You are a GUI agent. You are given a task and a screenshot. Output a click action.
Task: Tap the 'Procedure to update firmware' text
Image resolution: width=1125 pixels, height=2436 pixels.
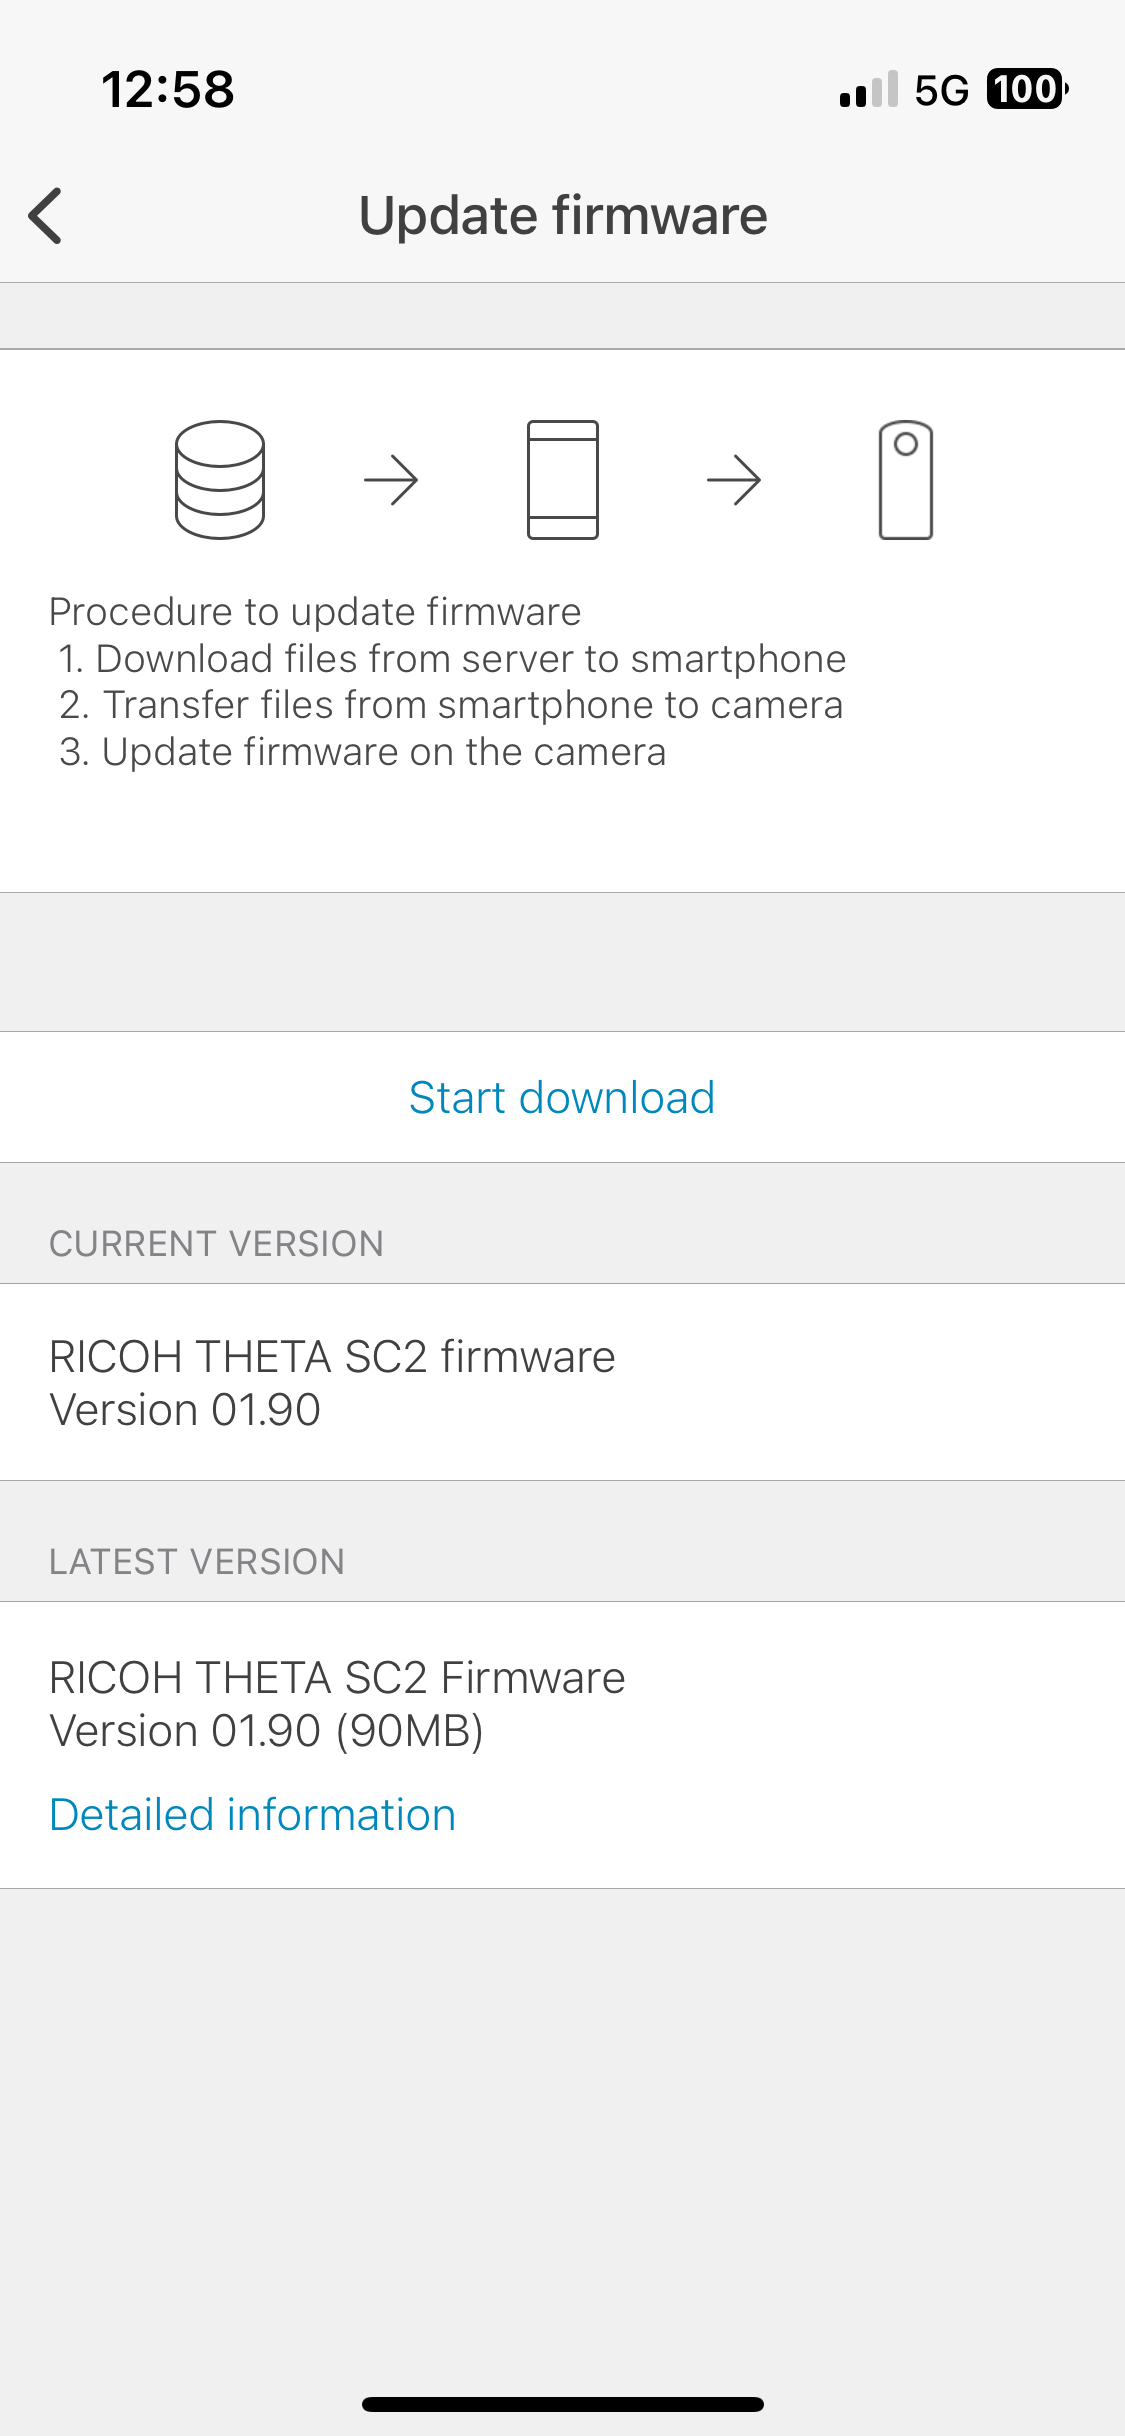tap(315, 611)
